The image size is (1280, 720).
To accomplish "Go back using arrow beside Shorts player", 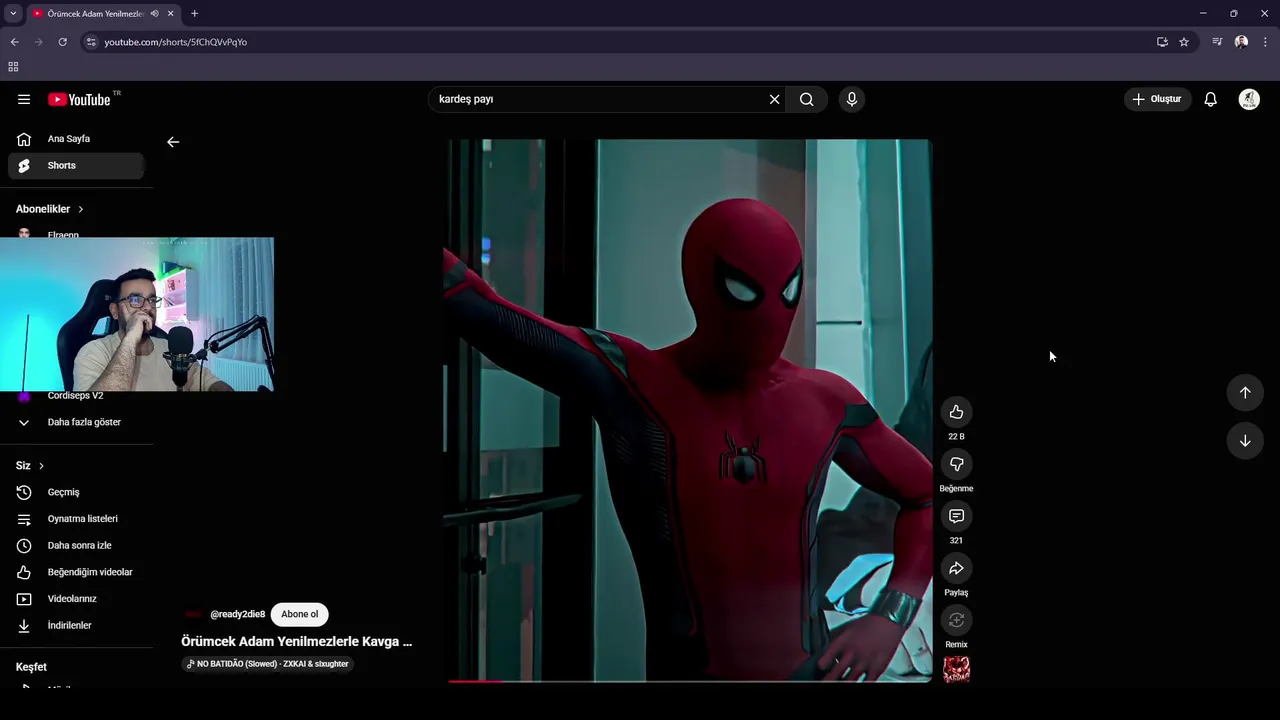I will [x=173, y=142].
